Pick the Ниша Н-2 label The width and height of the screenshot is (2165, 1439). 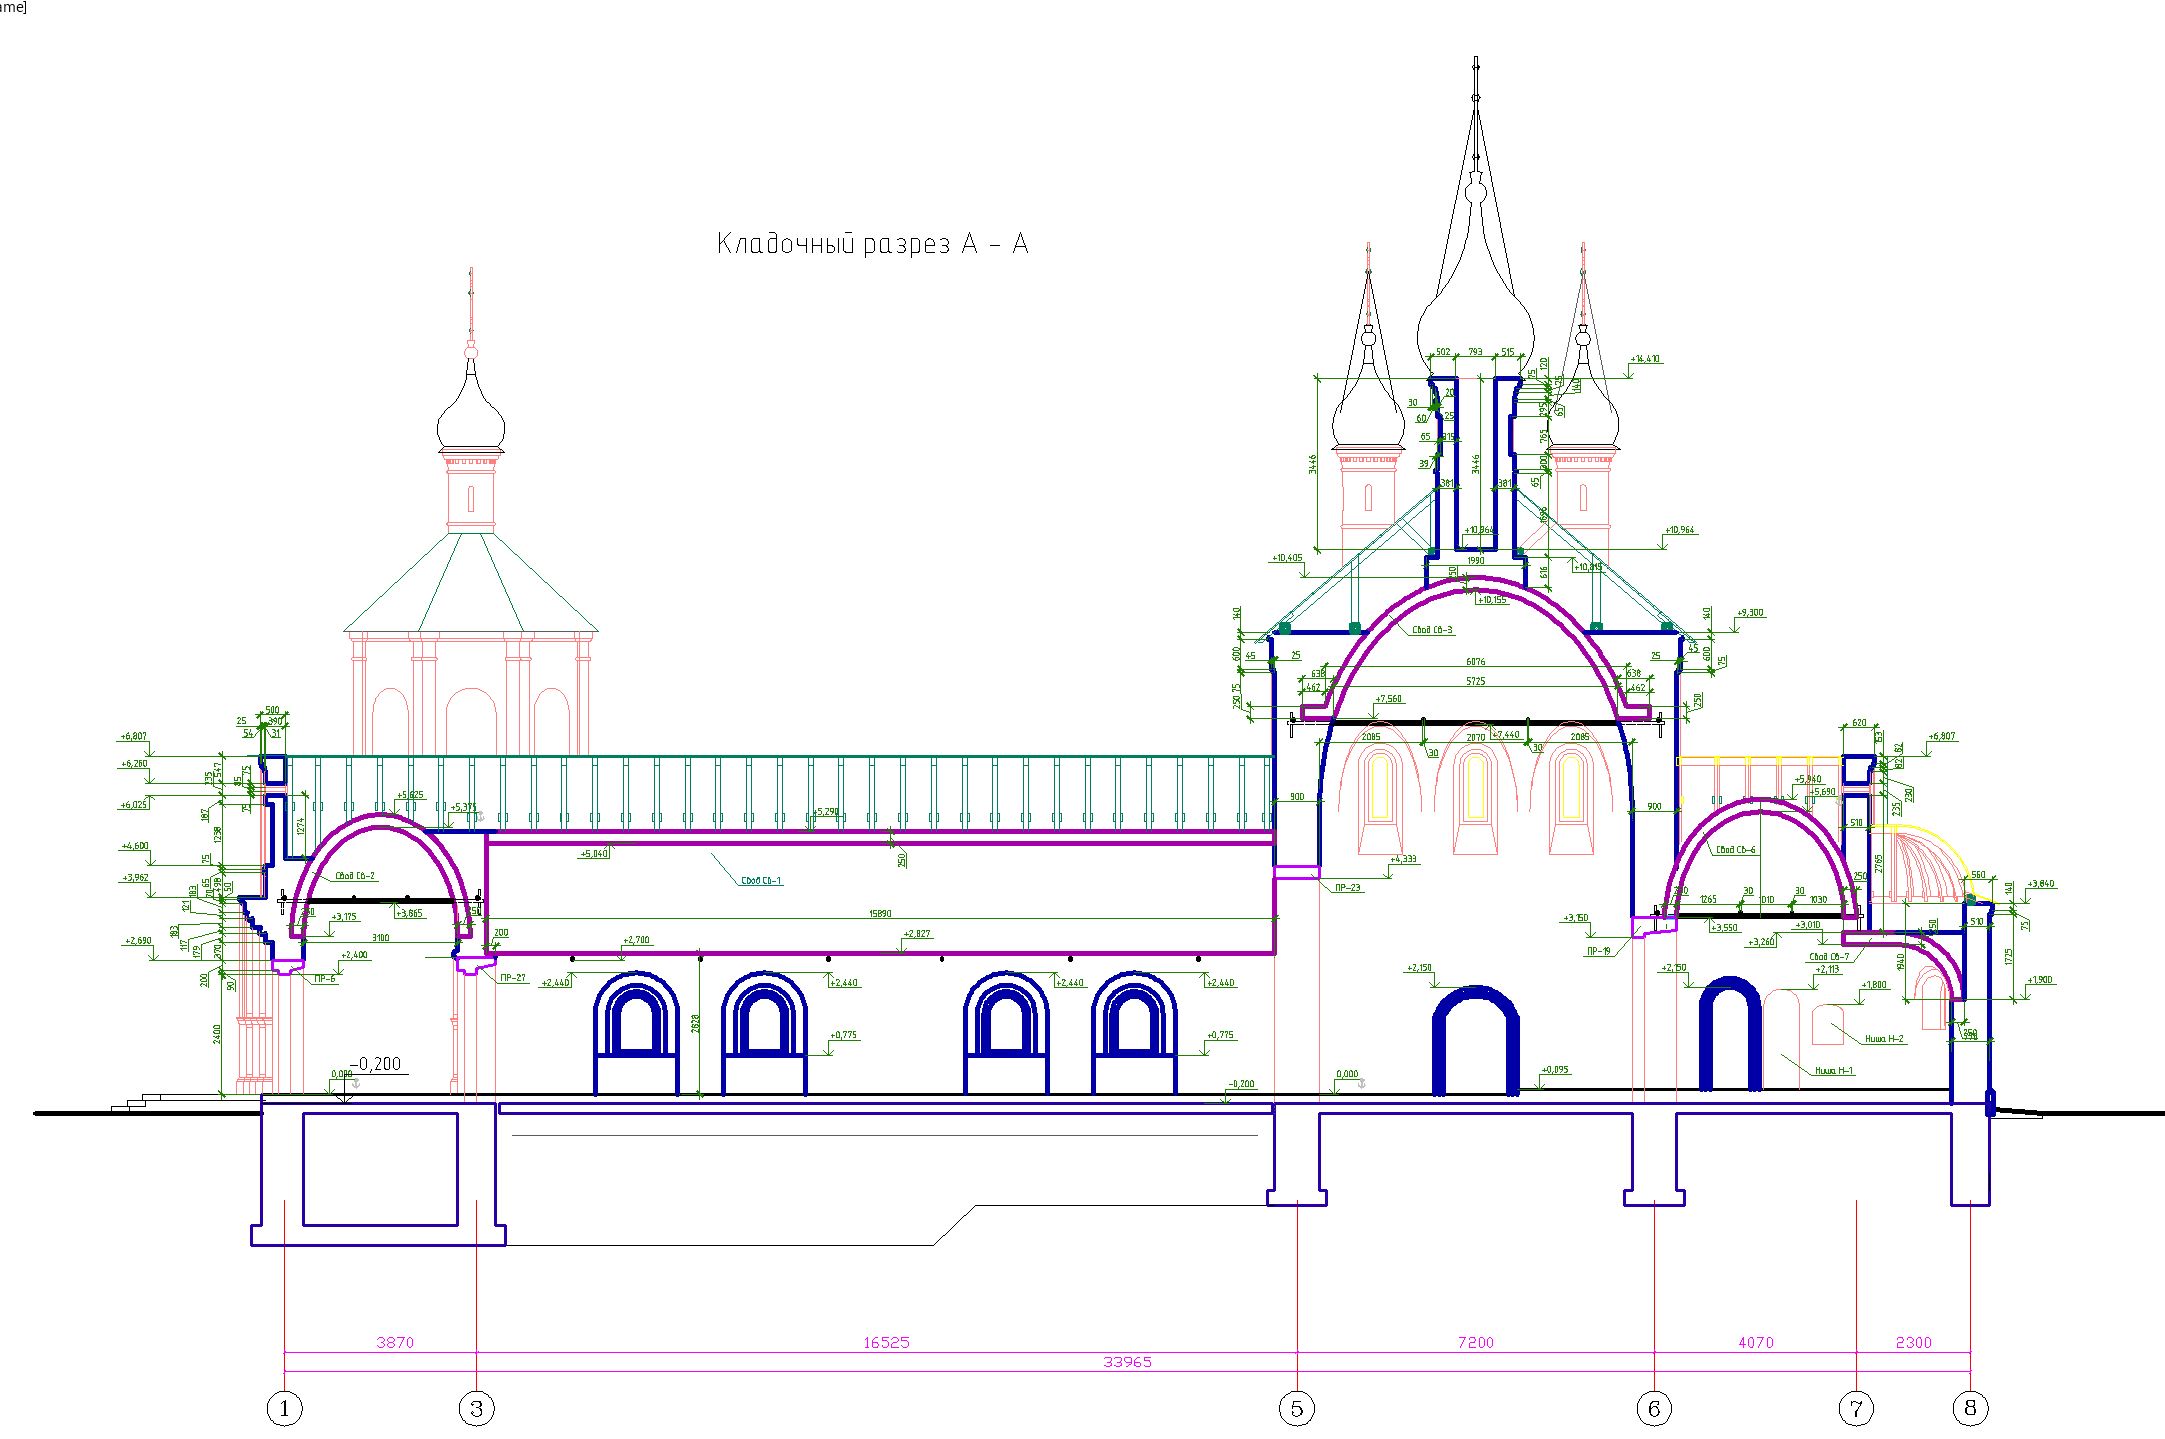(1884, 1039)
